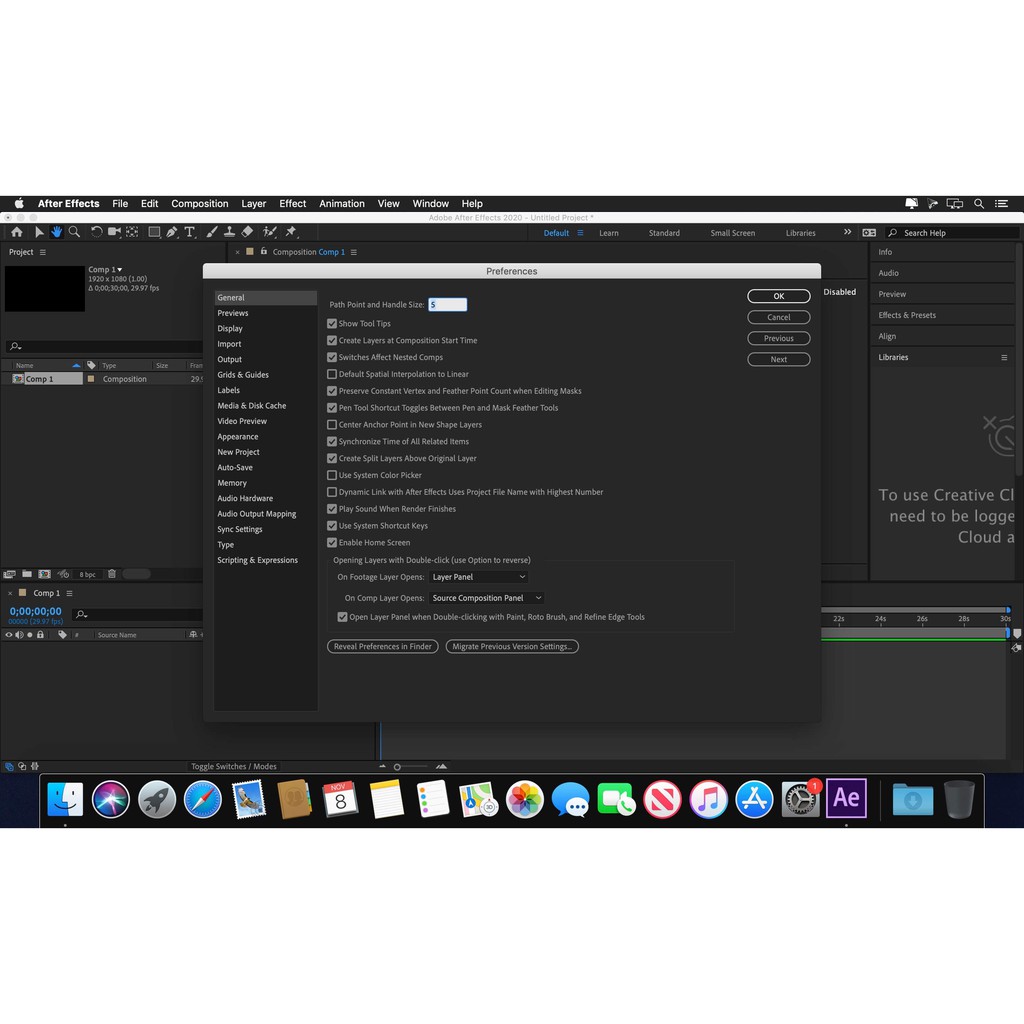Open System Preferences from the Dock
Image resolution: width=1024 pixels, height=1024 pixels.
pos(799,799)
